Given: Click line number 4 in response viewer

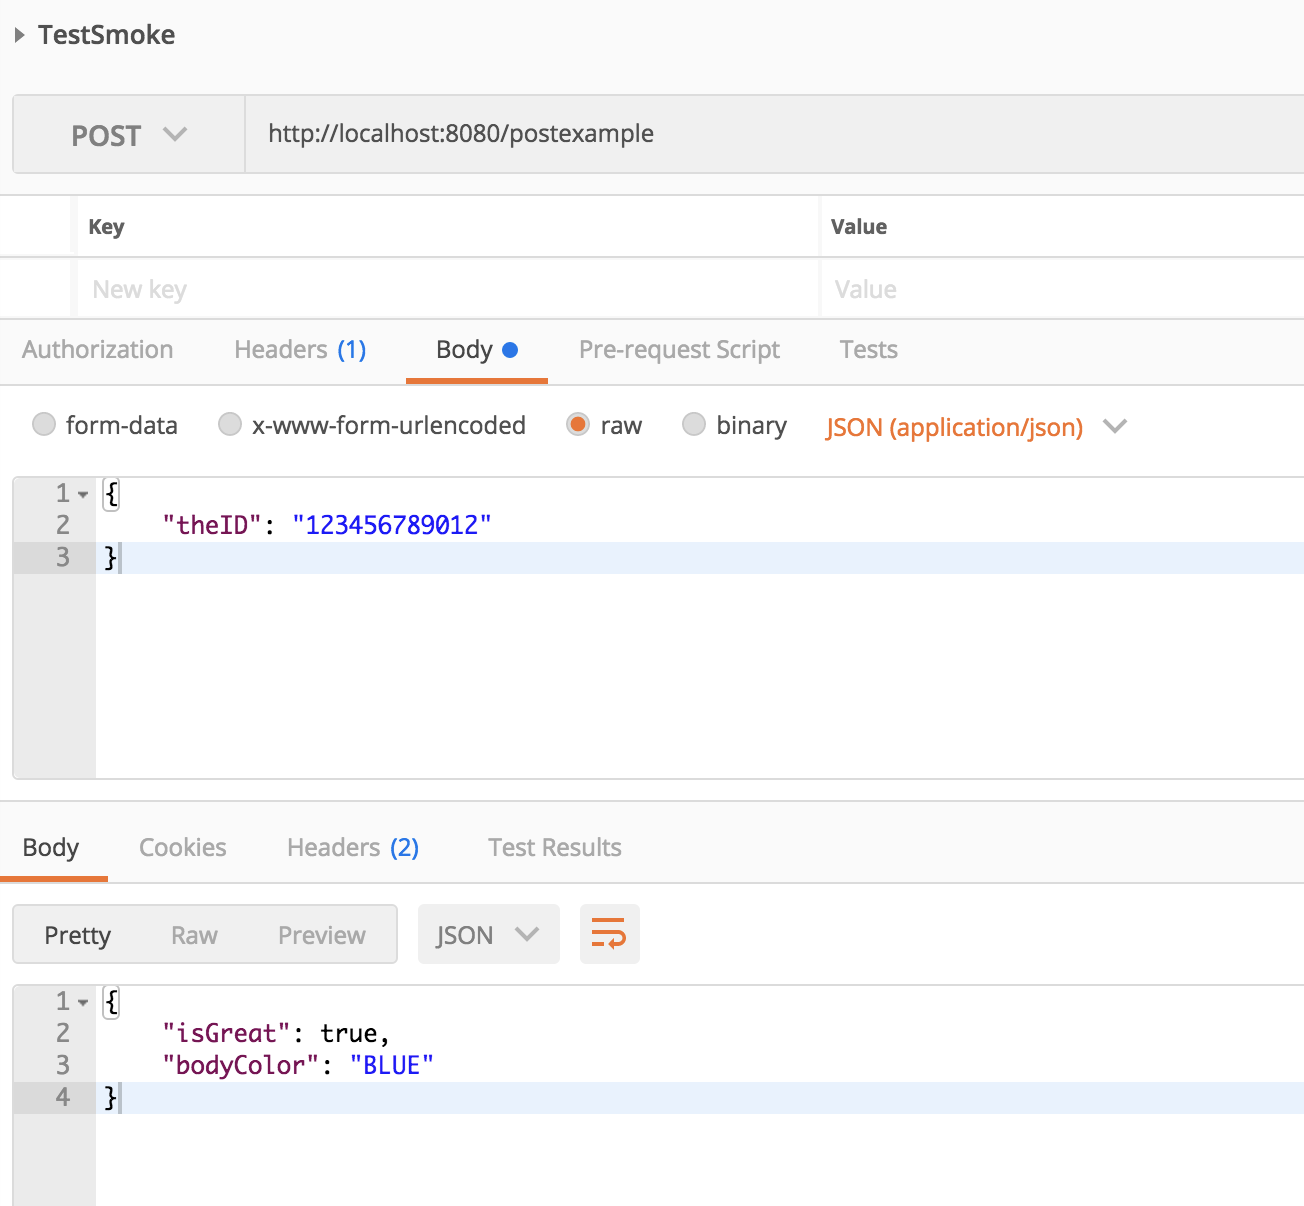Looking at the screenshot, I should pyautogui.click(x=63, y=1097).
